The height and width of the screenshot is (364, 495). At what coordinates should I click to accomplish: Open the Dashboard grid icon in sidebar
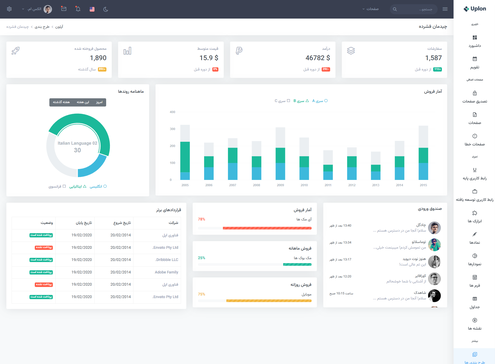point(475,38)
